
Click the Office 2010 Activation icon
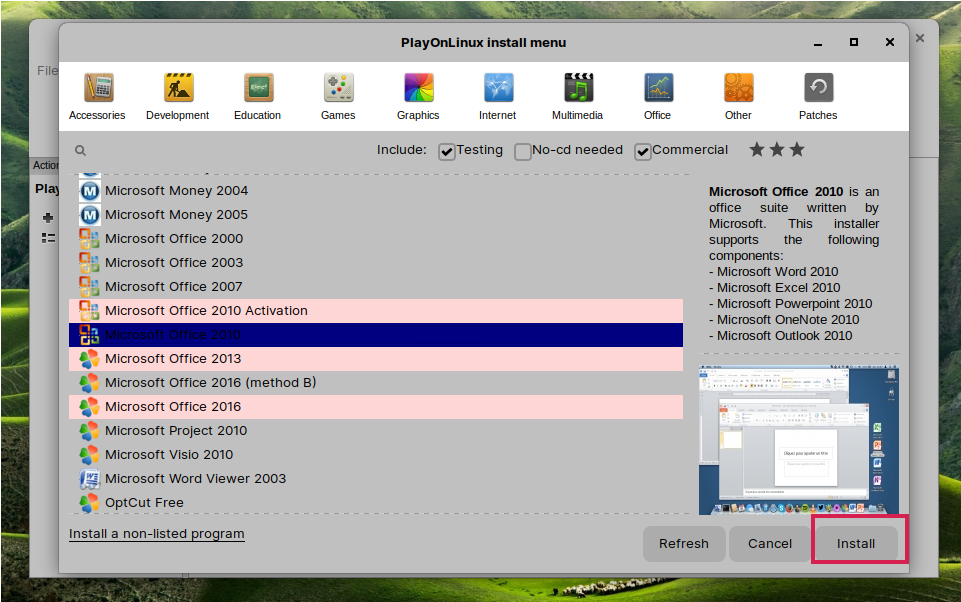89,311
